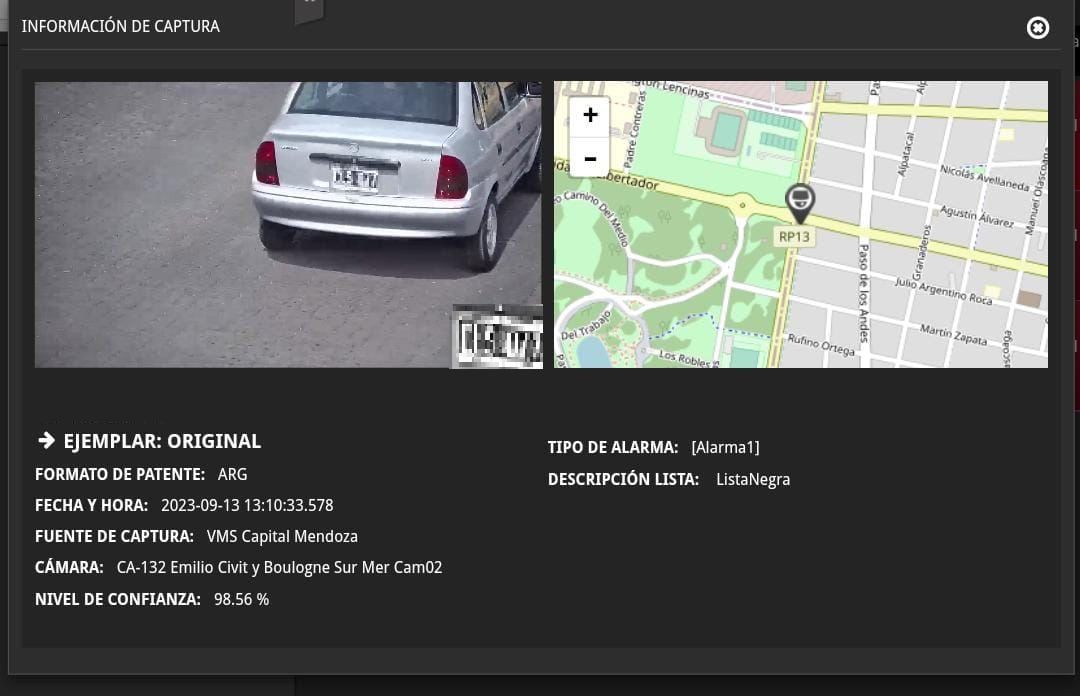Click the arrow beside EJEMPLAR: ORIGINAL
1080x696 pixels.
coord(46,441)
